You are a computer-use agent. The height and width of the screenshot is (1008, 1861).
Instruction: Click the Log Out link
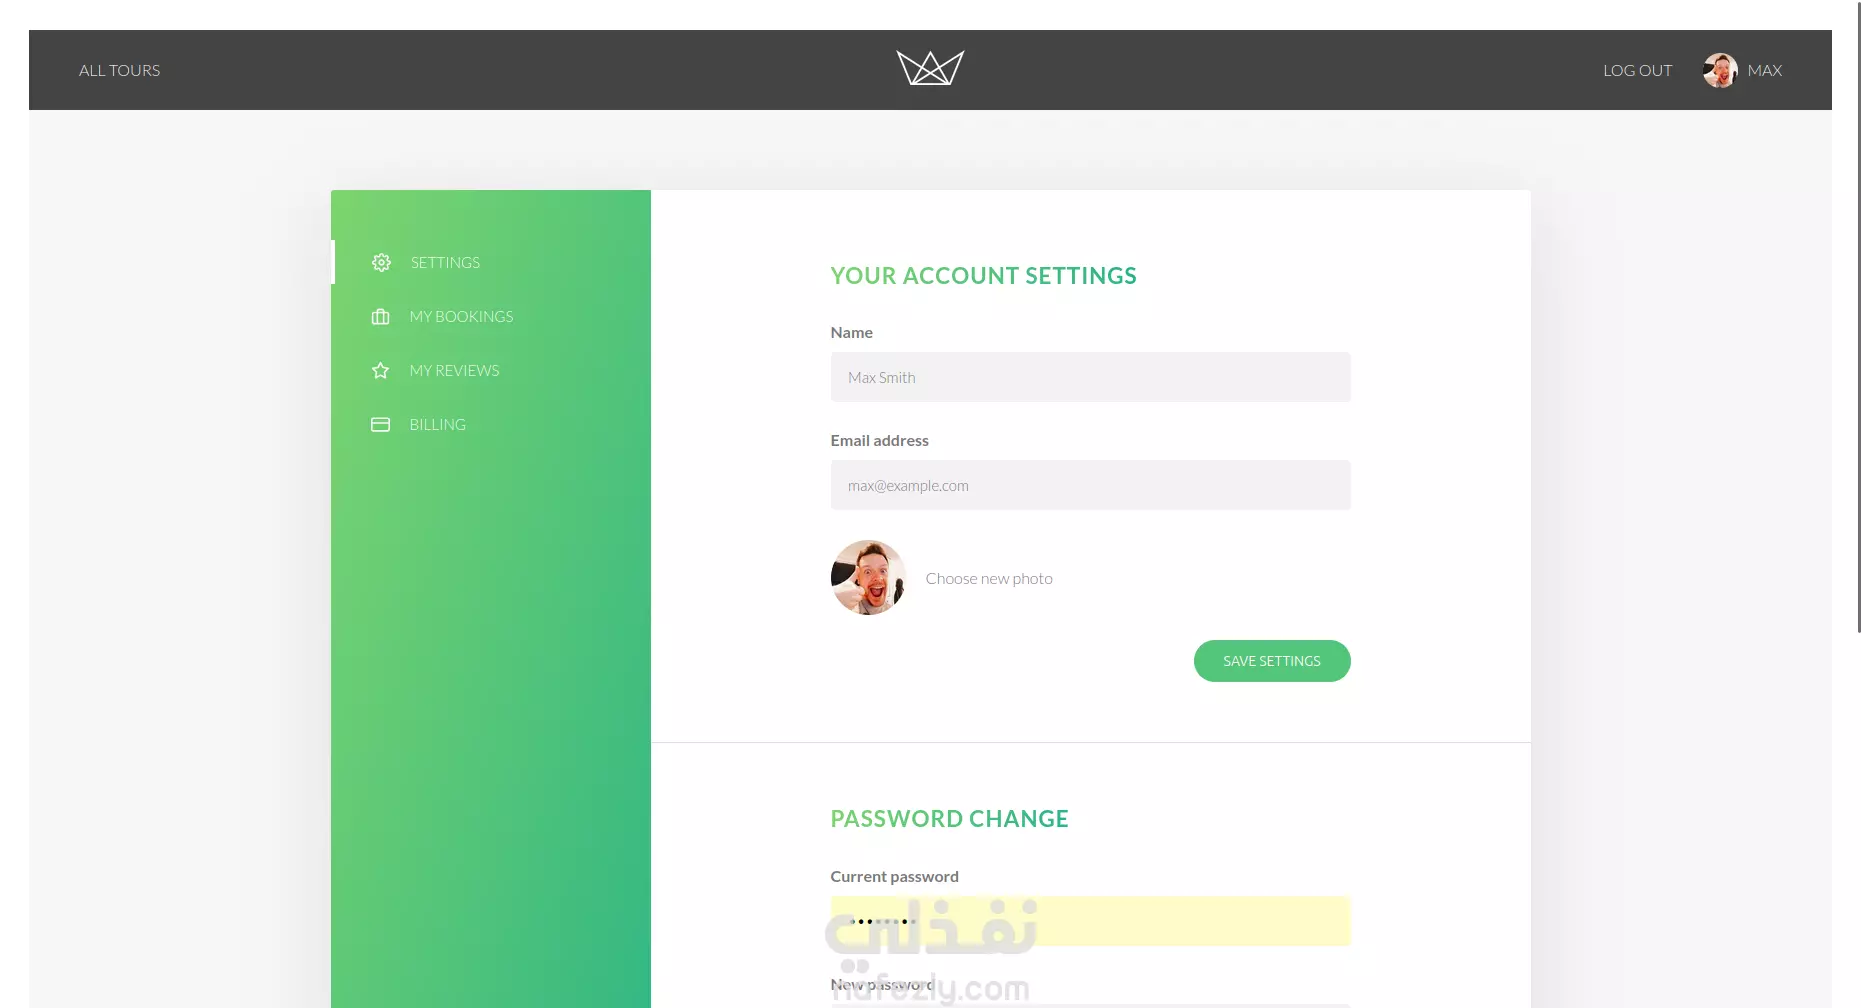point(1637,70)
